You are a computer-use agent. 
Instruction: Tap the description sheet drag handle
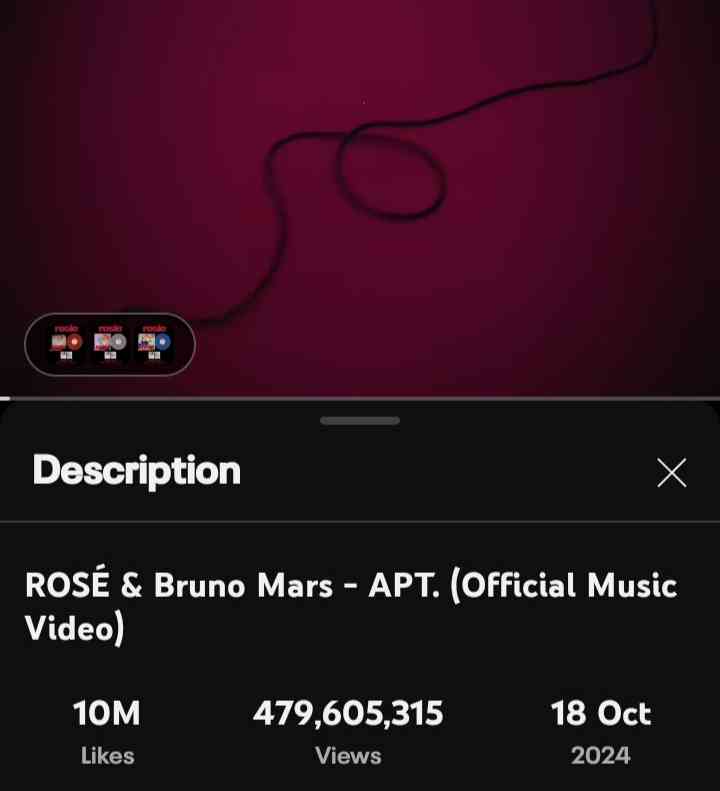(360, 420)
